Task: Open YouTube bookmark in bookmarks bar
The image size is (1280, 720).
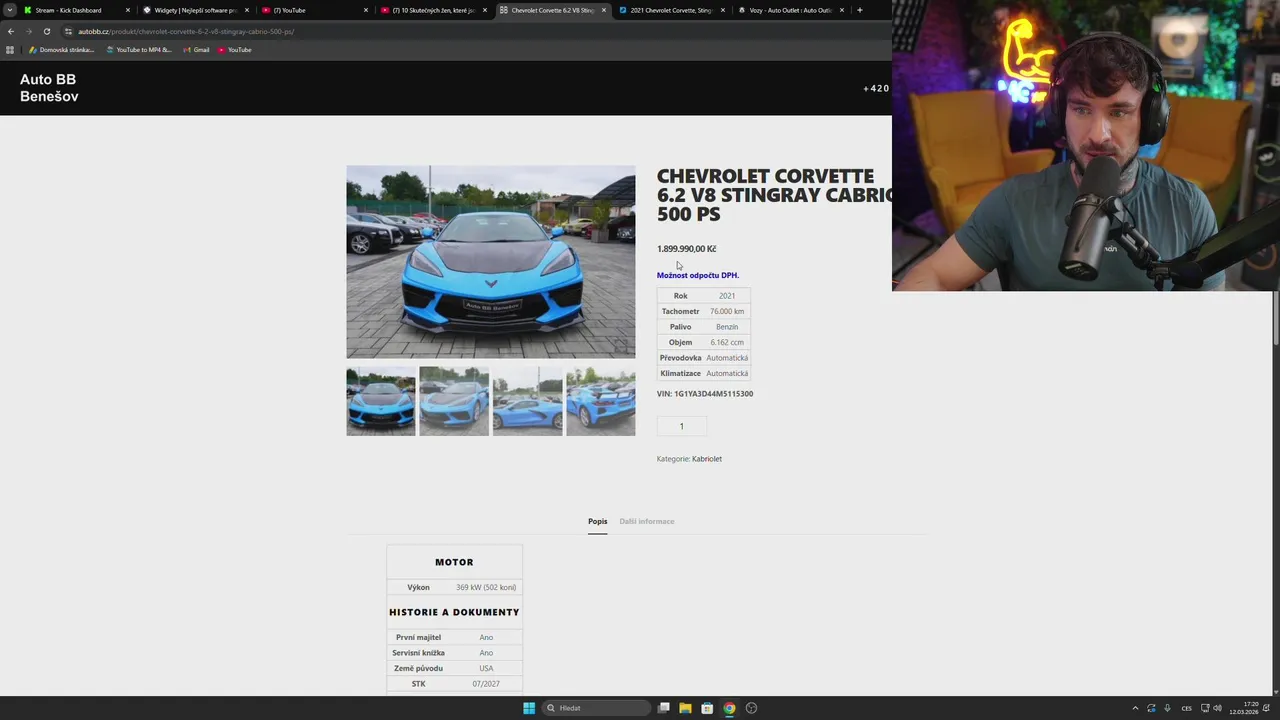Action: (235, 50)
